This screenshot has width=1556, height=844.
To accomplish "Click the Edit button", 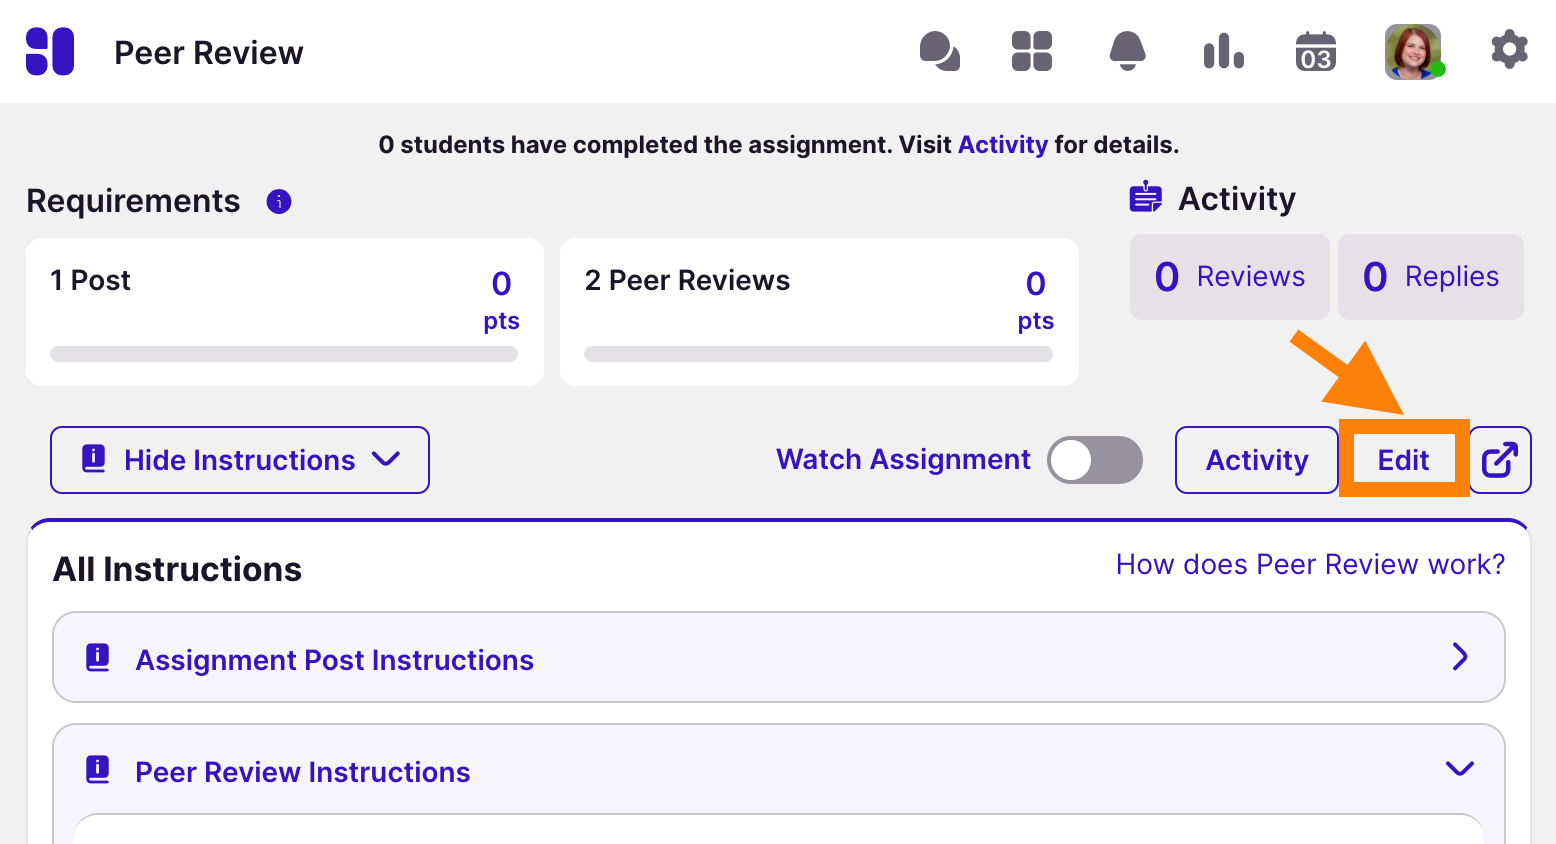I will (x=1403, y=460).
